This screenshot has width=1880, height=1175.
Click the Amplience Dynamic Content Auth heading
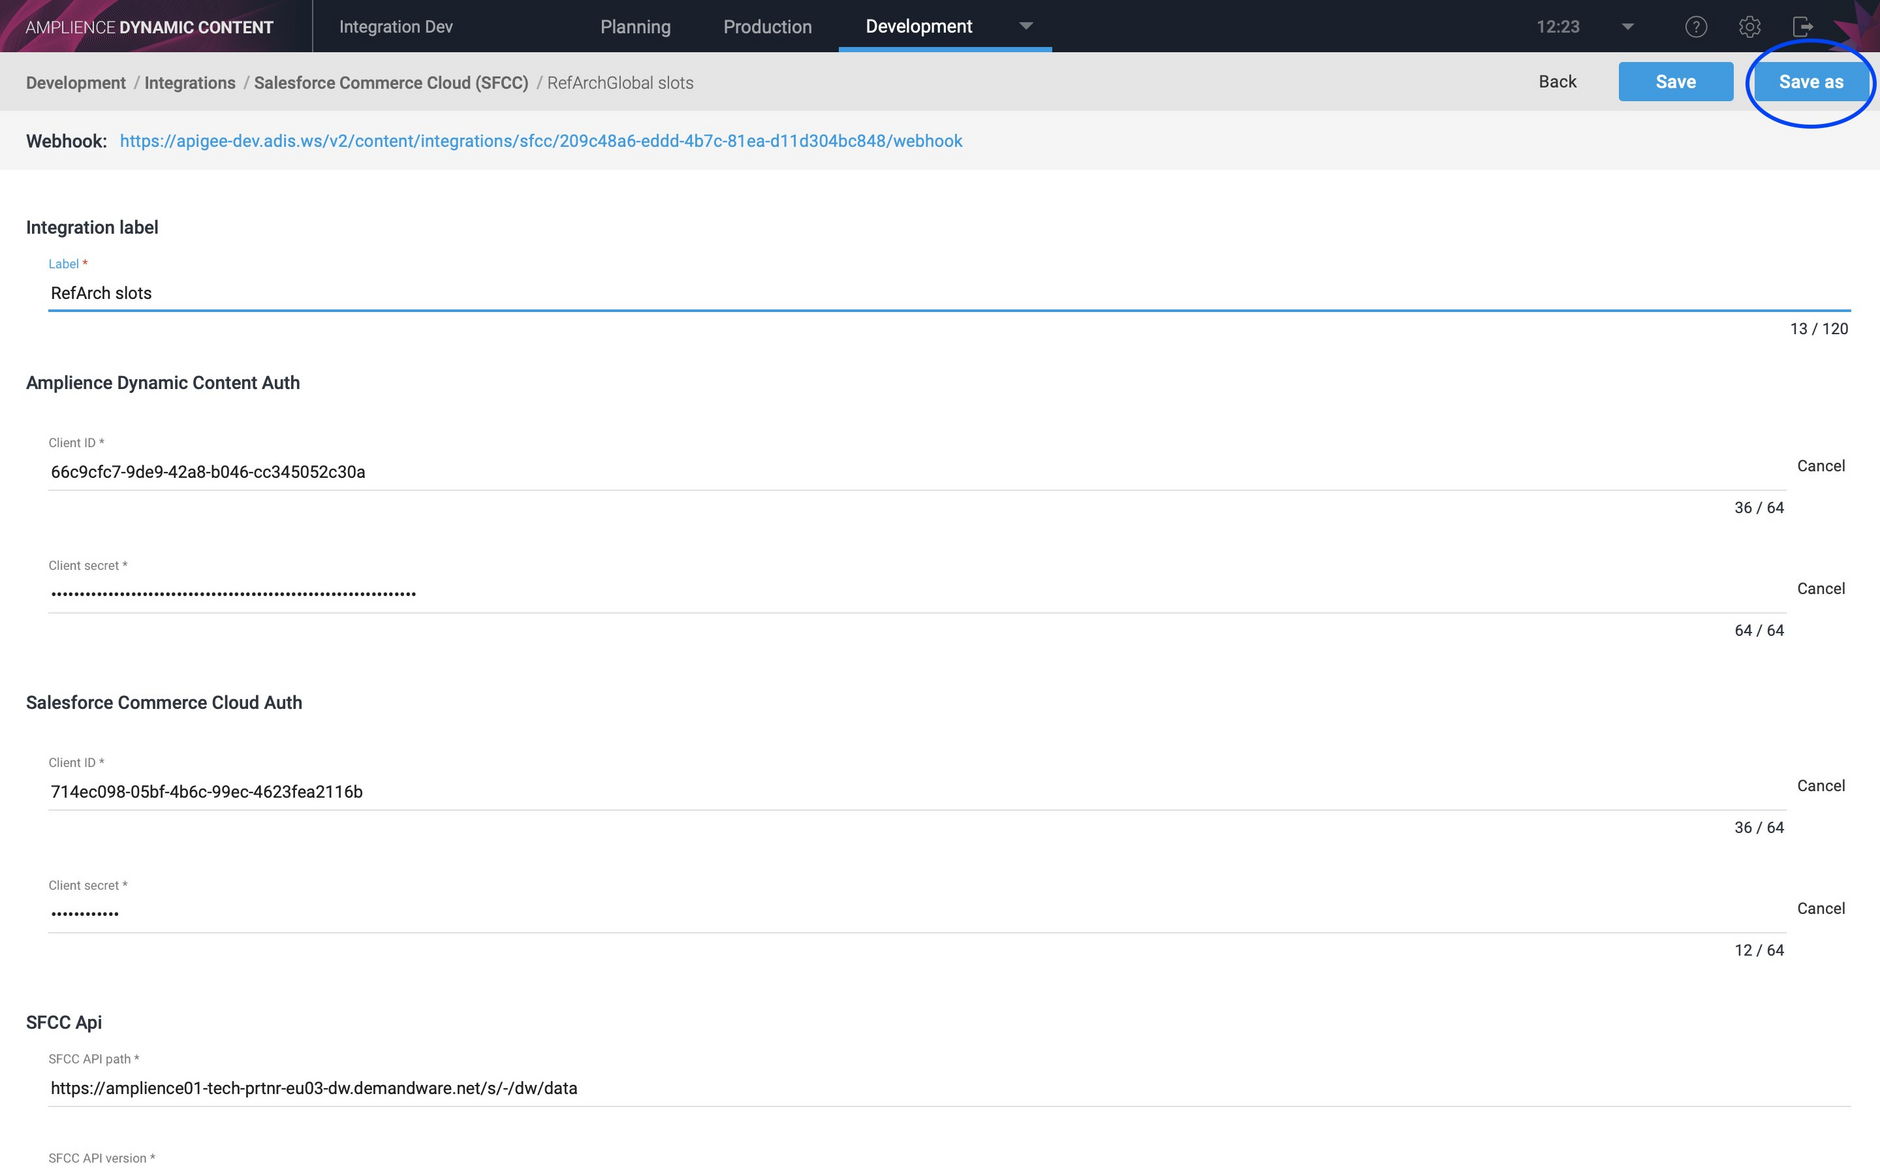click(163, 383)
